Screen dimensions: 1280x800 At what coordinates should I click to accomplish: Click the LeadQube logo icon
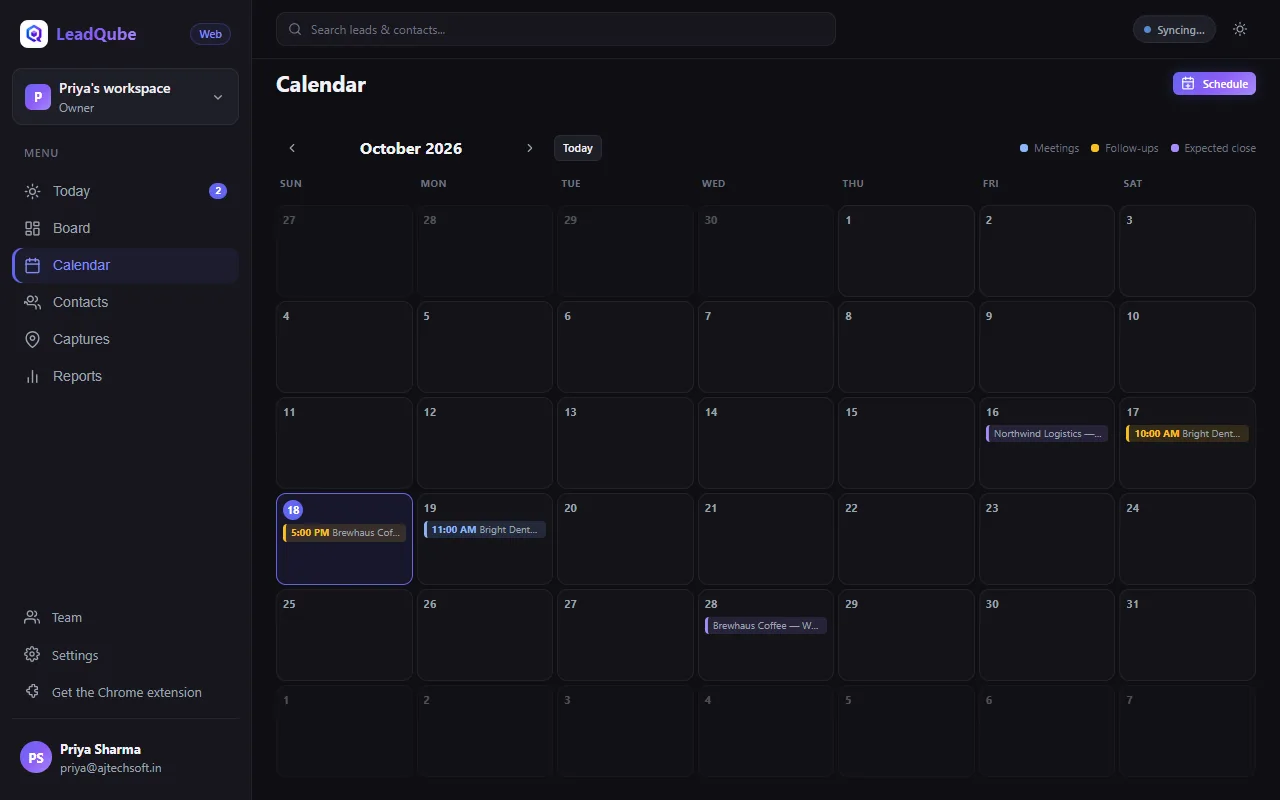point(34,34)
